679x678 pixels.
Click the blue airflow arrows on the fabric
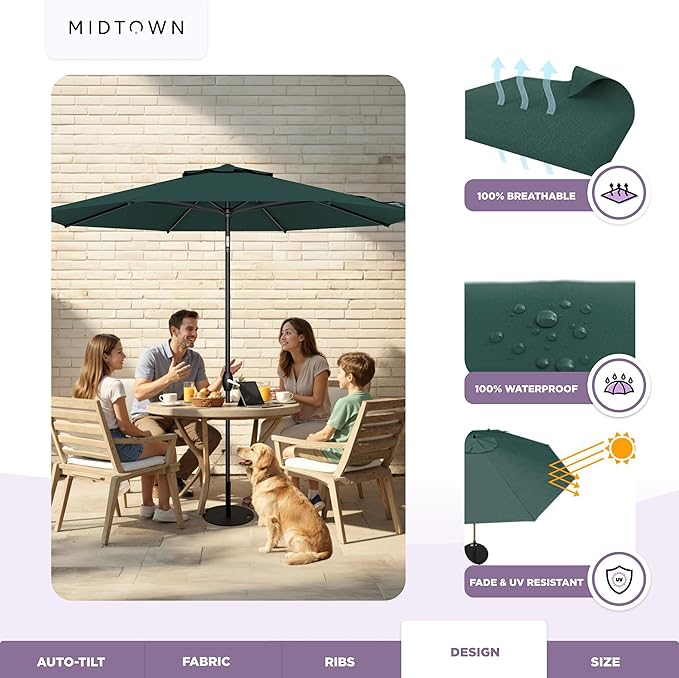[x=523, y=87]
